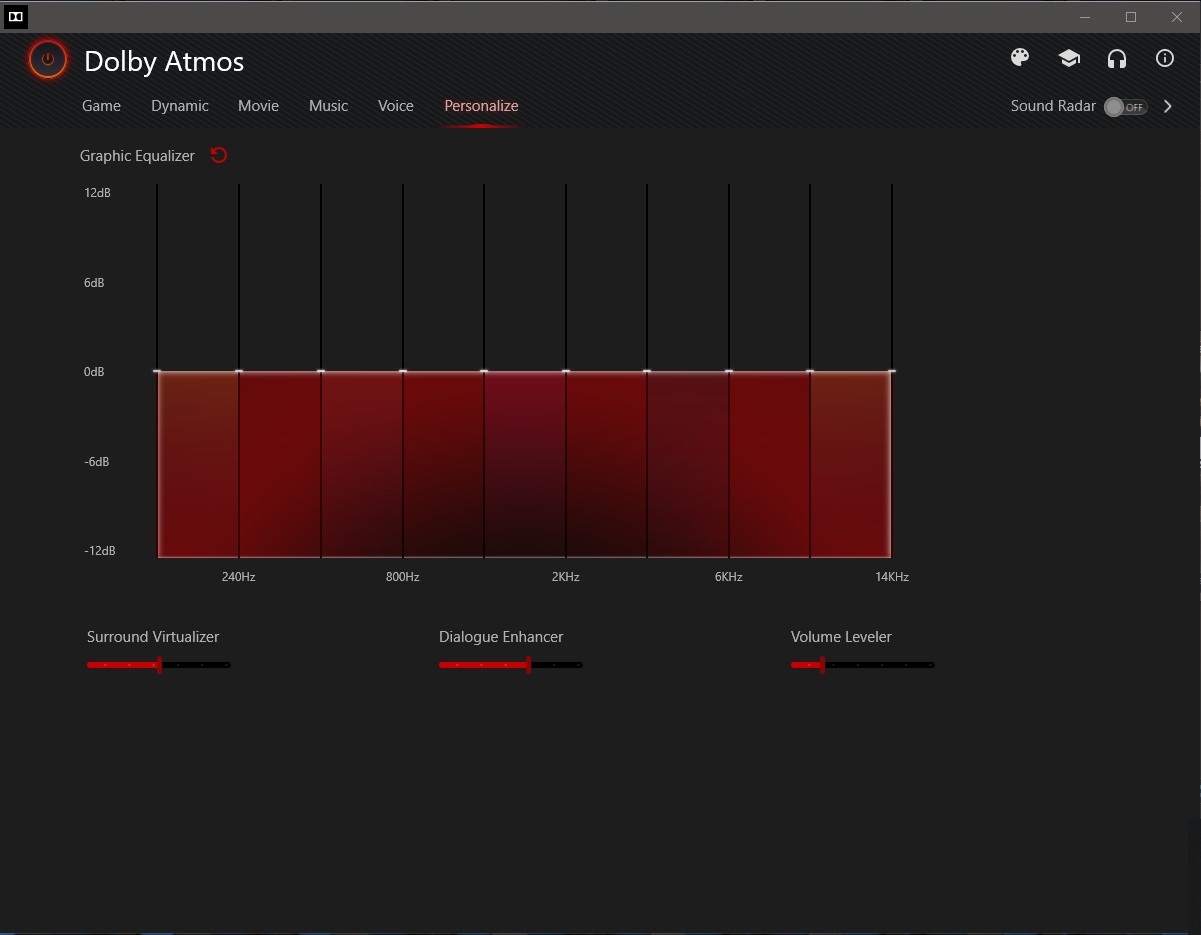Open the color theme palette icon

(1020, 58)
